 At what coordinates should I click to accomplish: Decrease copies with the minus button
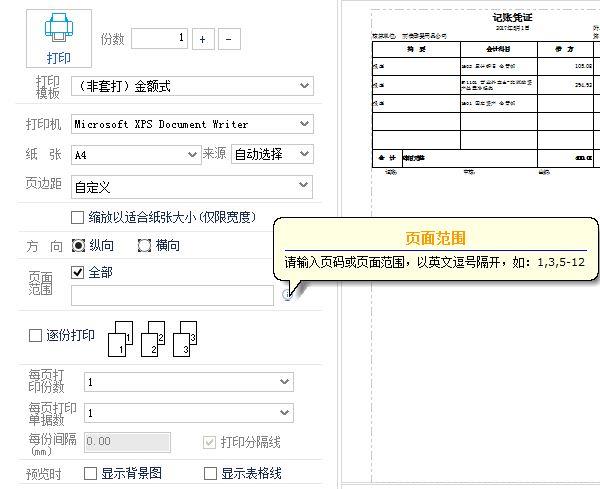coord(229,39)
